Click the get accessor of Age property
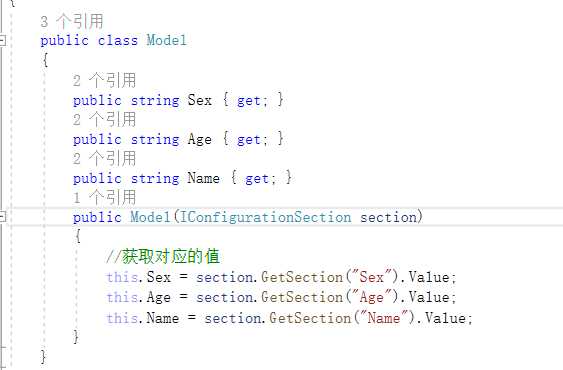This screenshot has width=563, height=370. [x=248, y=139]
